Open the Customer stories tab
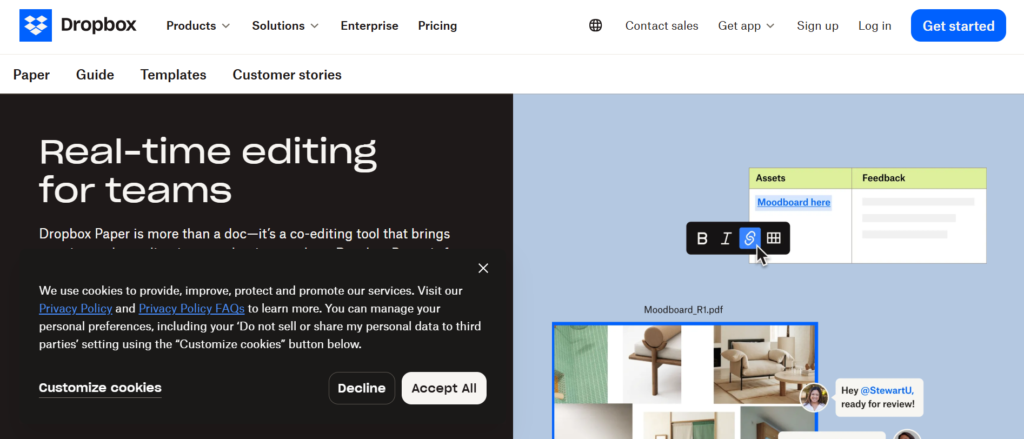Viewport: 1024px width, 439px height. coord(287,75)
